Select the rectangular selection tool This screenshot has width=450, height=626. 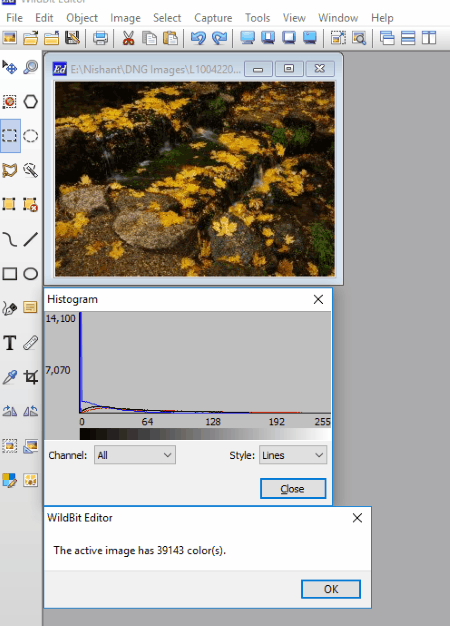point(10,136)
